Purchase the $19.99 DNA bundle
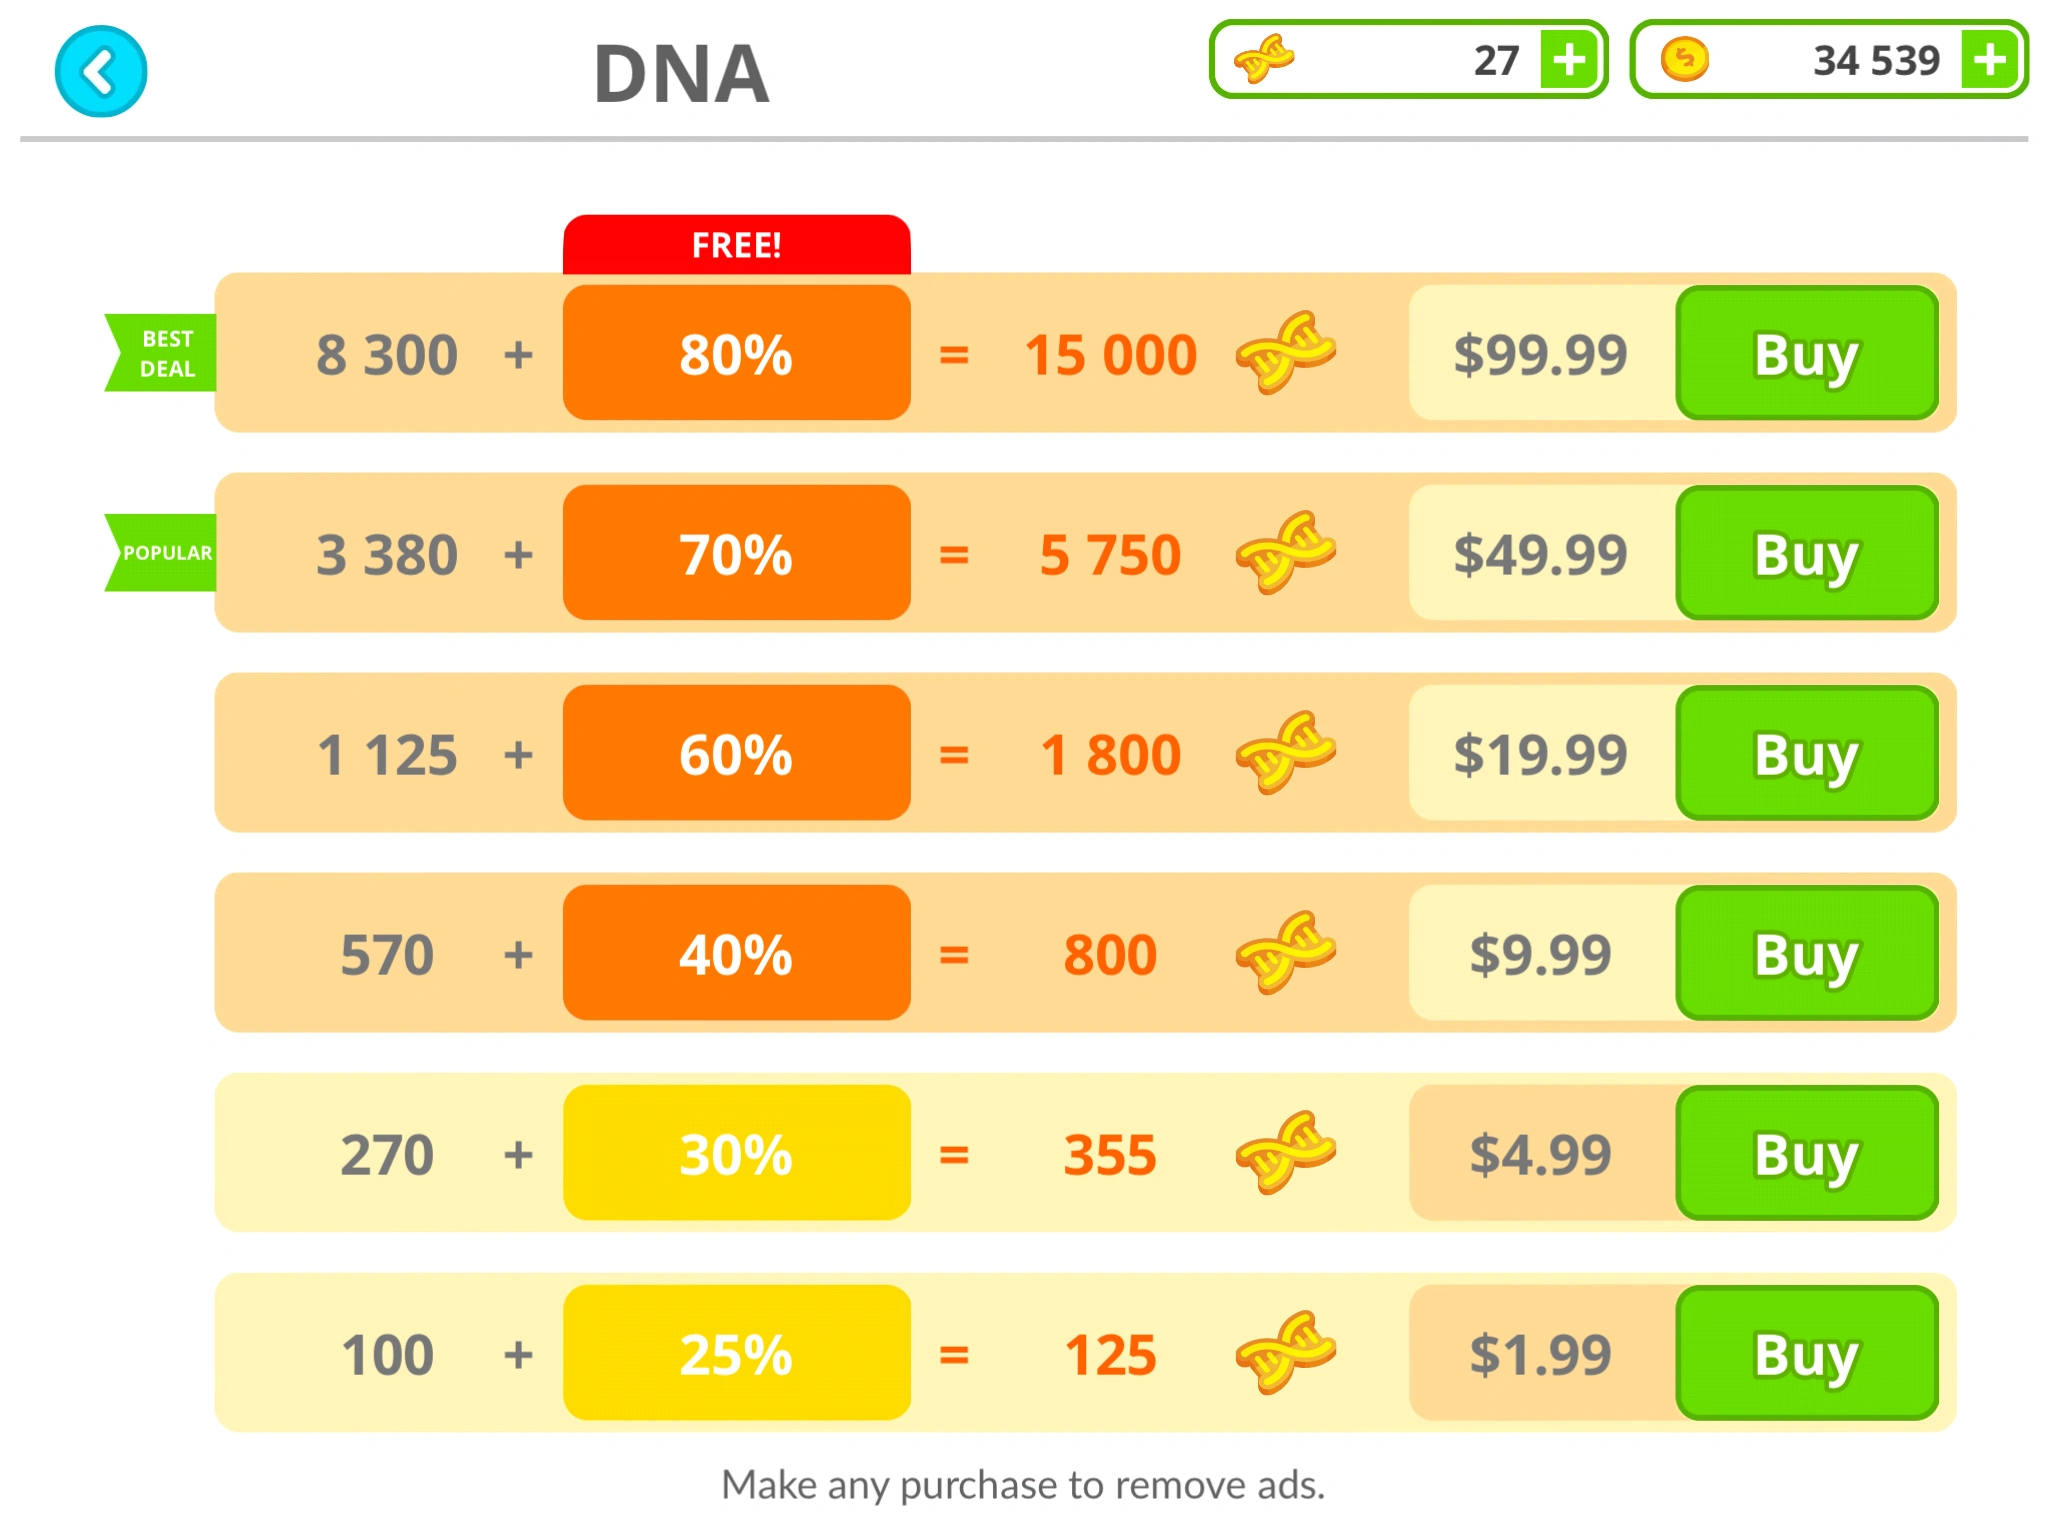This screenshot has height=1536, width=2048. pos(1807,753)
